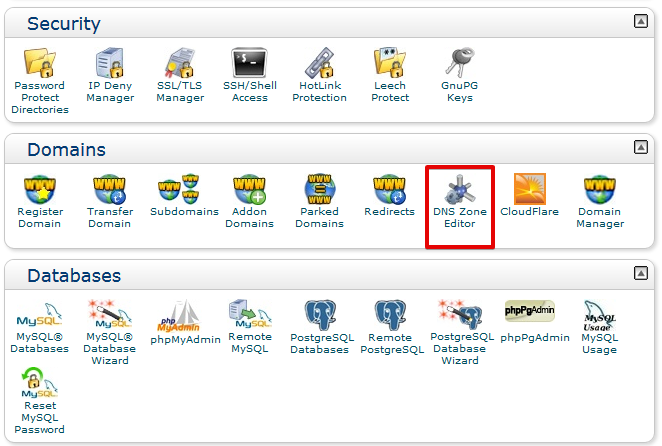This screenshot has height=446, width=662.
Task: Open Subdomains manager
Action: (x=184, y=195)
